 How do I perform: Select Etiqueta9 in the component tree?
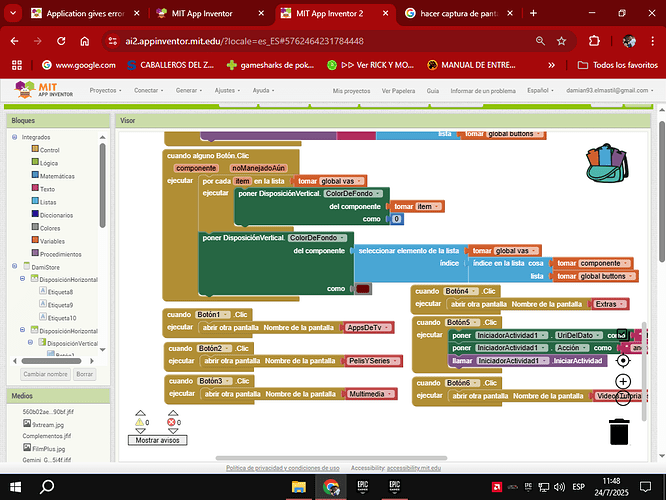59,305
